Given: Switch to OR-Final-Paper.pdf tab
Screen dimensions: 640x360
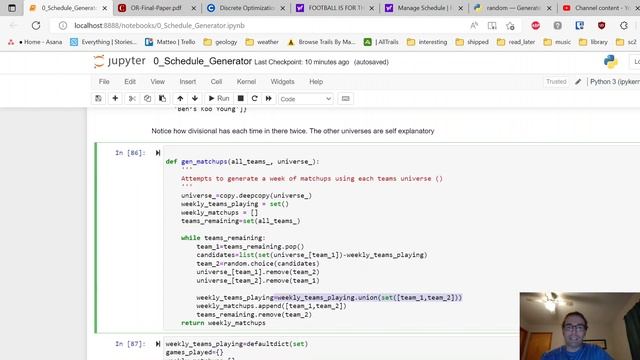Looking at the screenshot, I should pos(156,8).
